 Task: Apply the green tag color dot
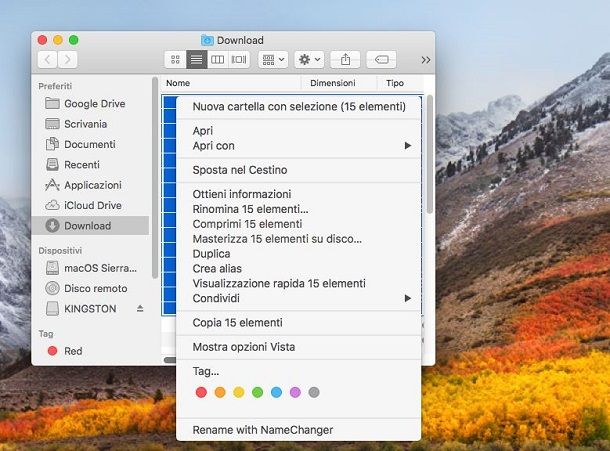tap(258, 392)
